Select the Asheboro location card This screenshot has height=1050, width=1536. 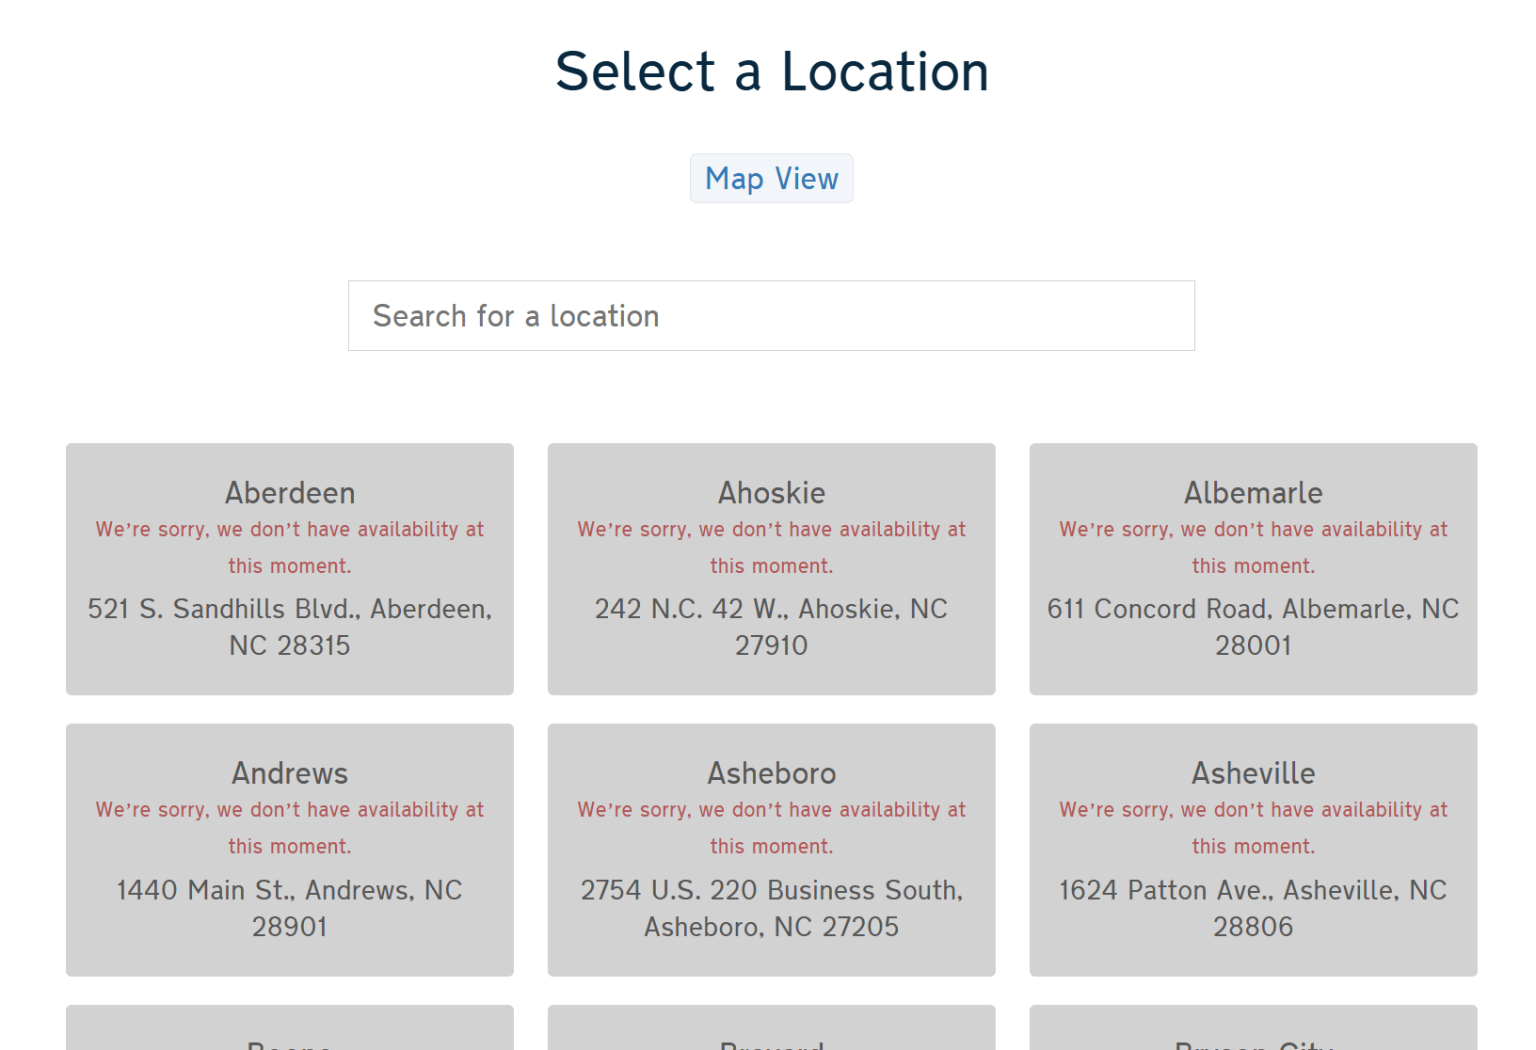pyautogui.click(x=771, y=849)
